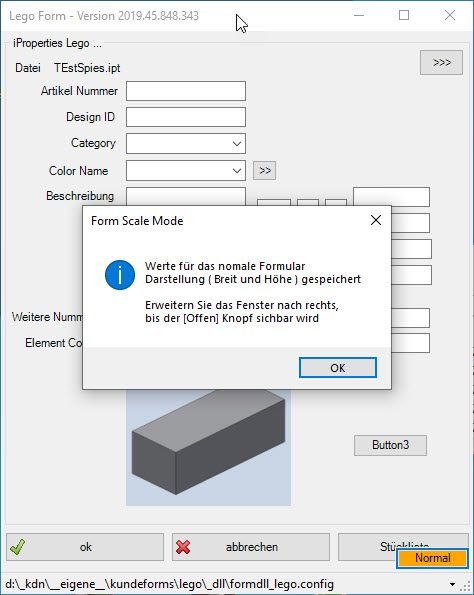Expand the form with >>> button
The width and height of the screenshot is (474, 595).
point(441,62)
